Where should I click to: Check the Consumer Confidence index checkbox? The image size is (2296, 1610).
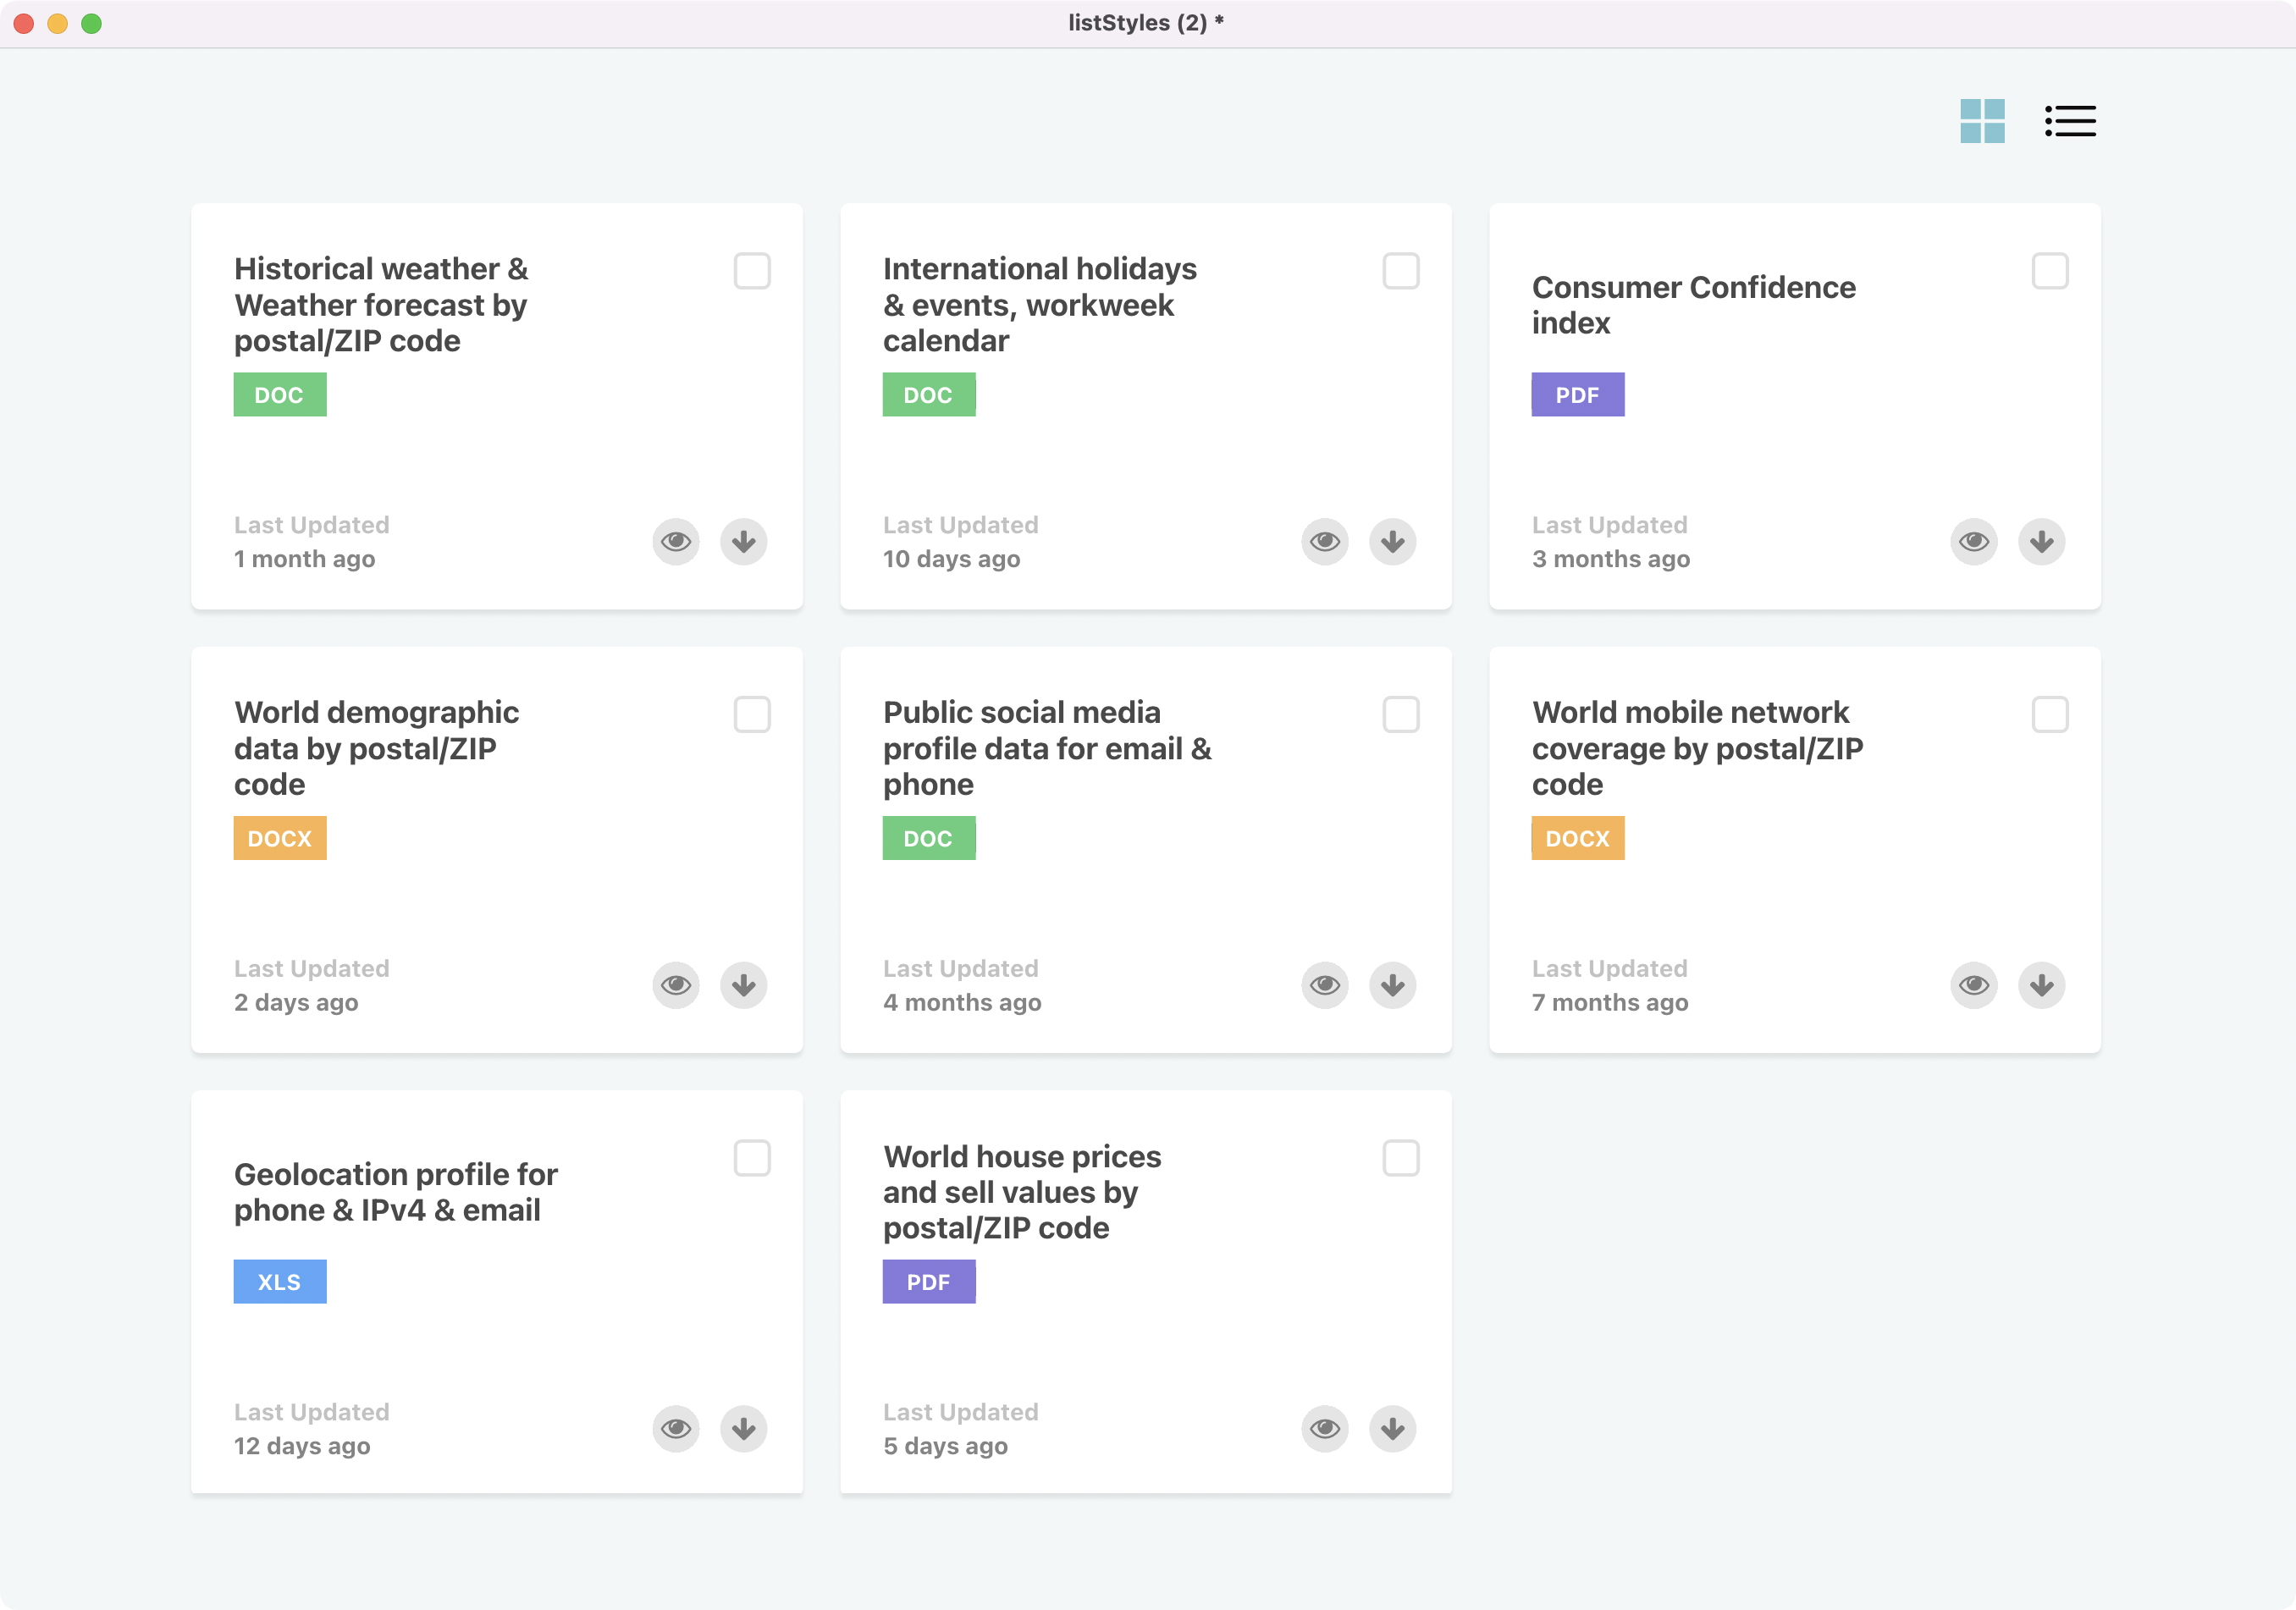click(2049, 271)
